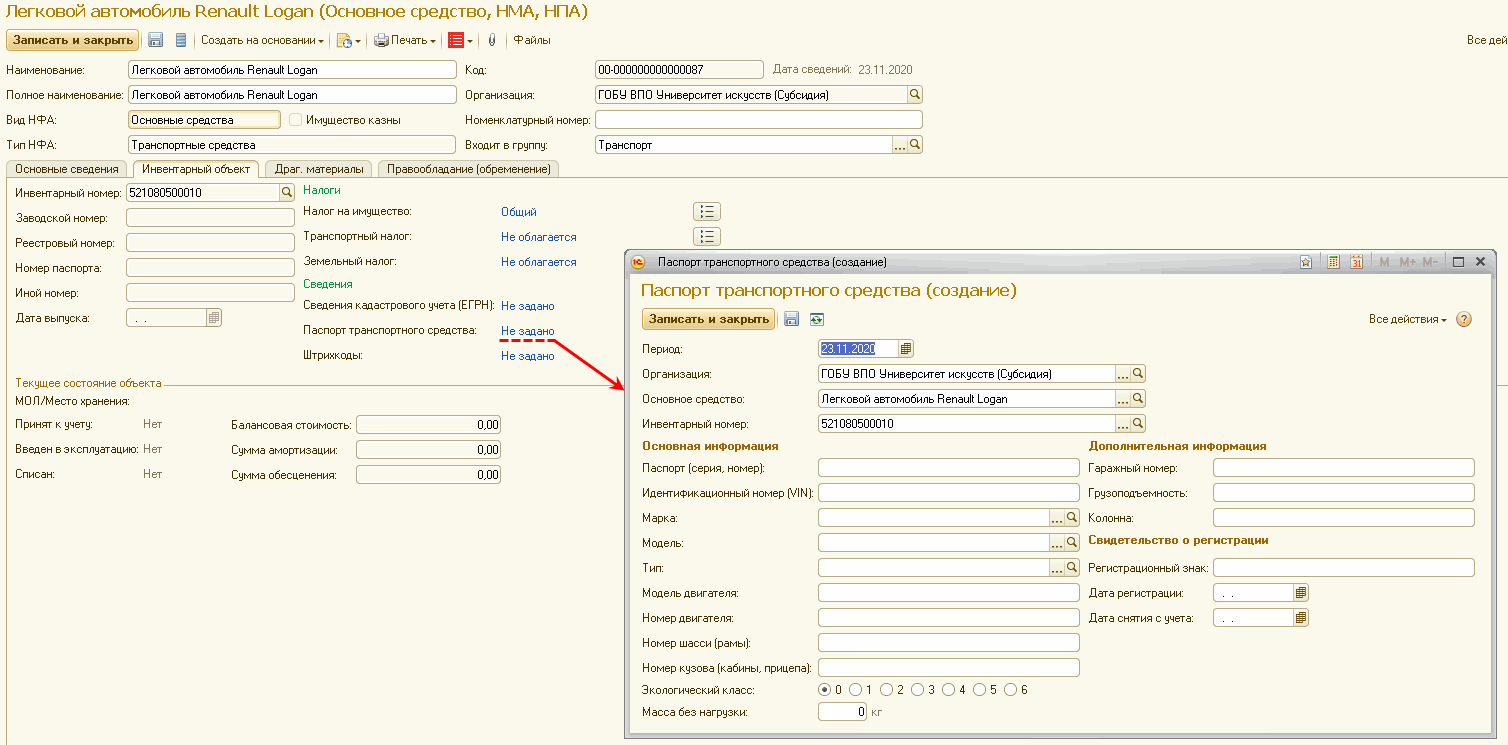1508x745 pixels.
Task: Click main window Записать и закрыть button
Action: pyautogui.click(x=71, y=40)
